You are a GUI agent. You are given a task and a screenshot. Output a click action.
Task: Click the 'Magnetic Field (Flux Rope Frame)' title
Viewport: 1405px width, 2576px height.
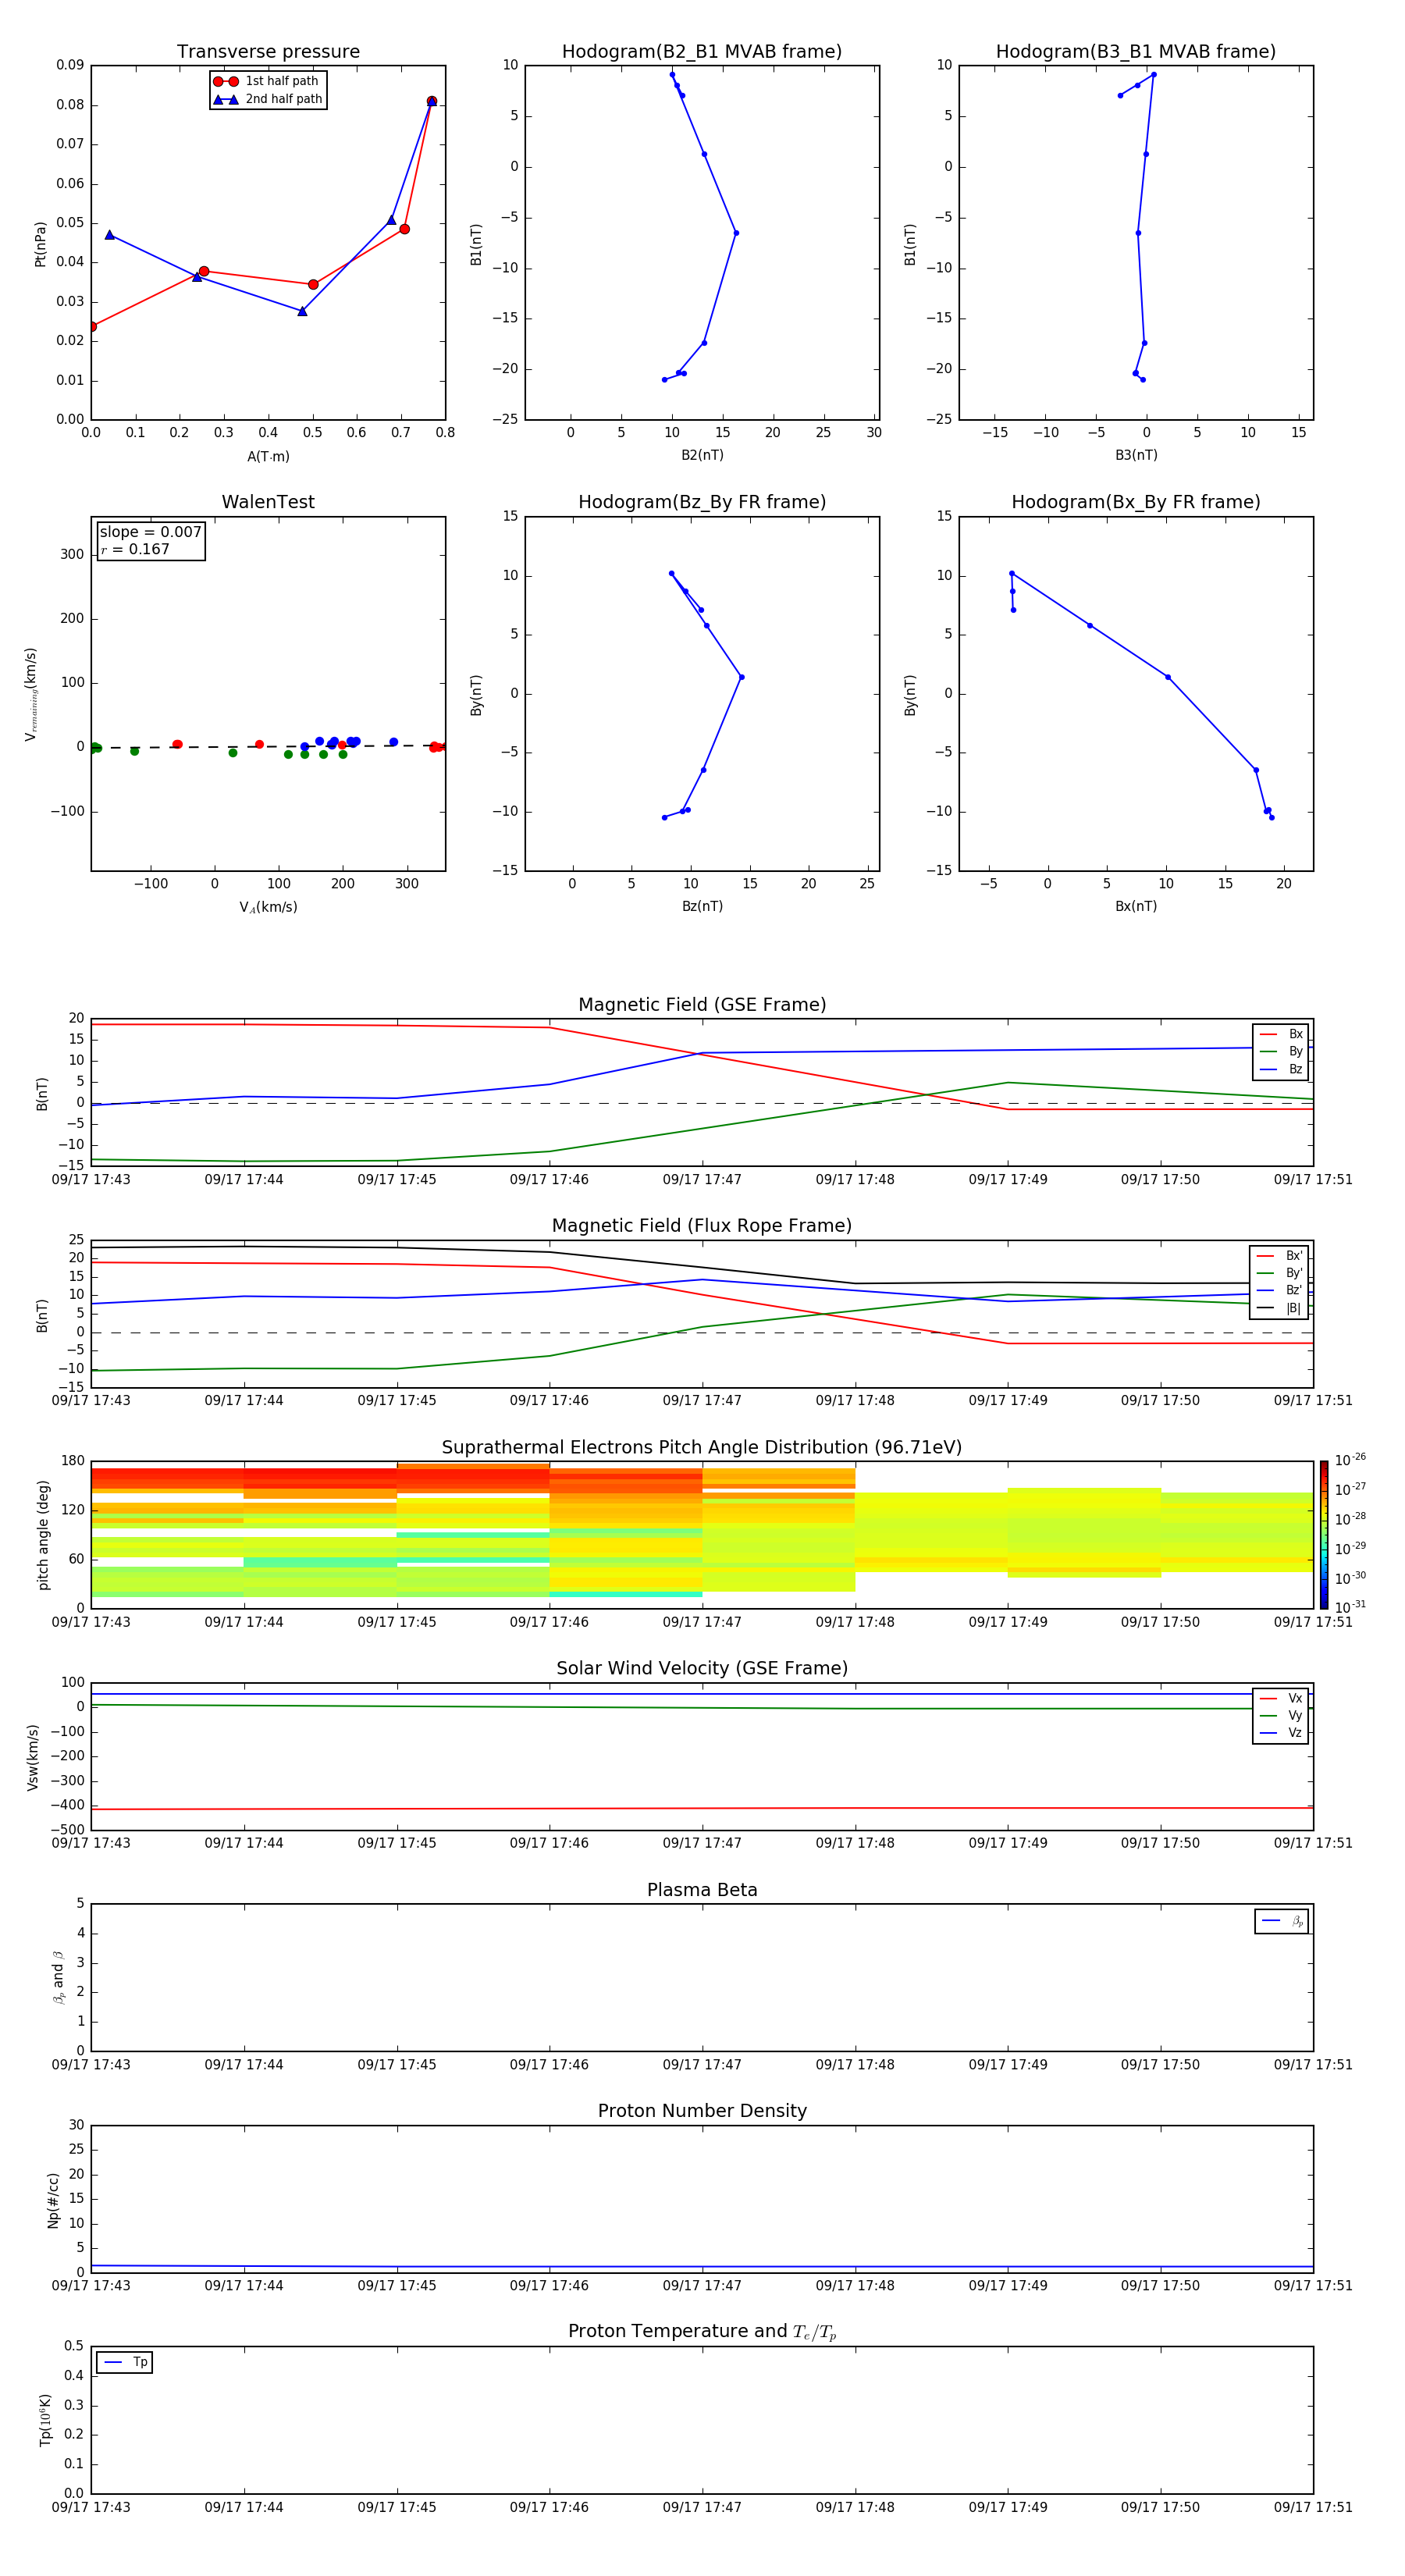[702, 1226]
